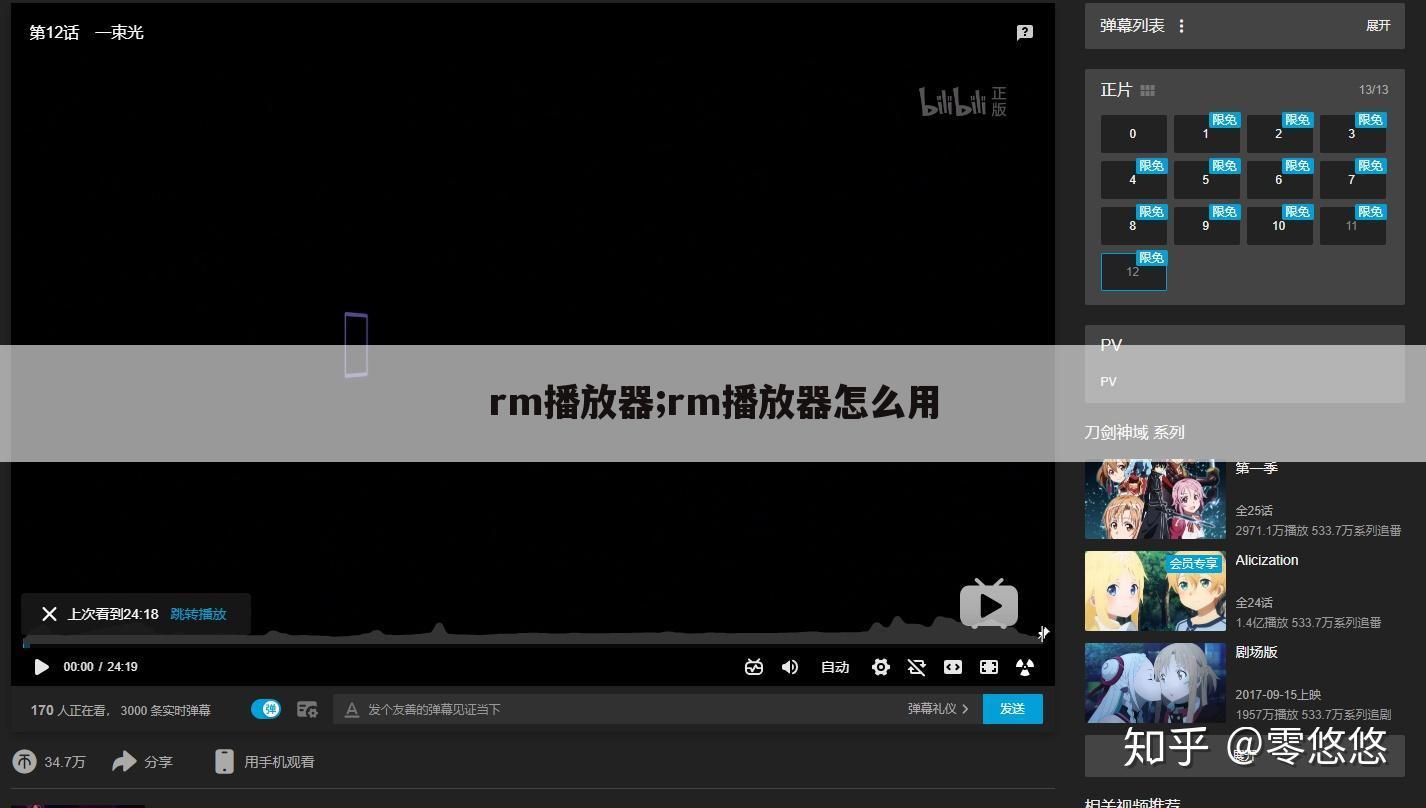This screenshot has height=808, width=1426.
Task: Toggle the danmaku switch on or off
Action: [266, 709]
